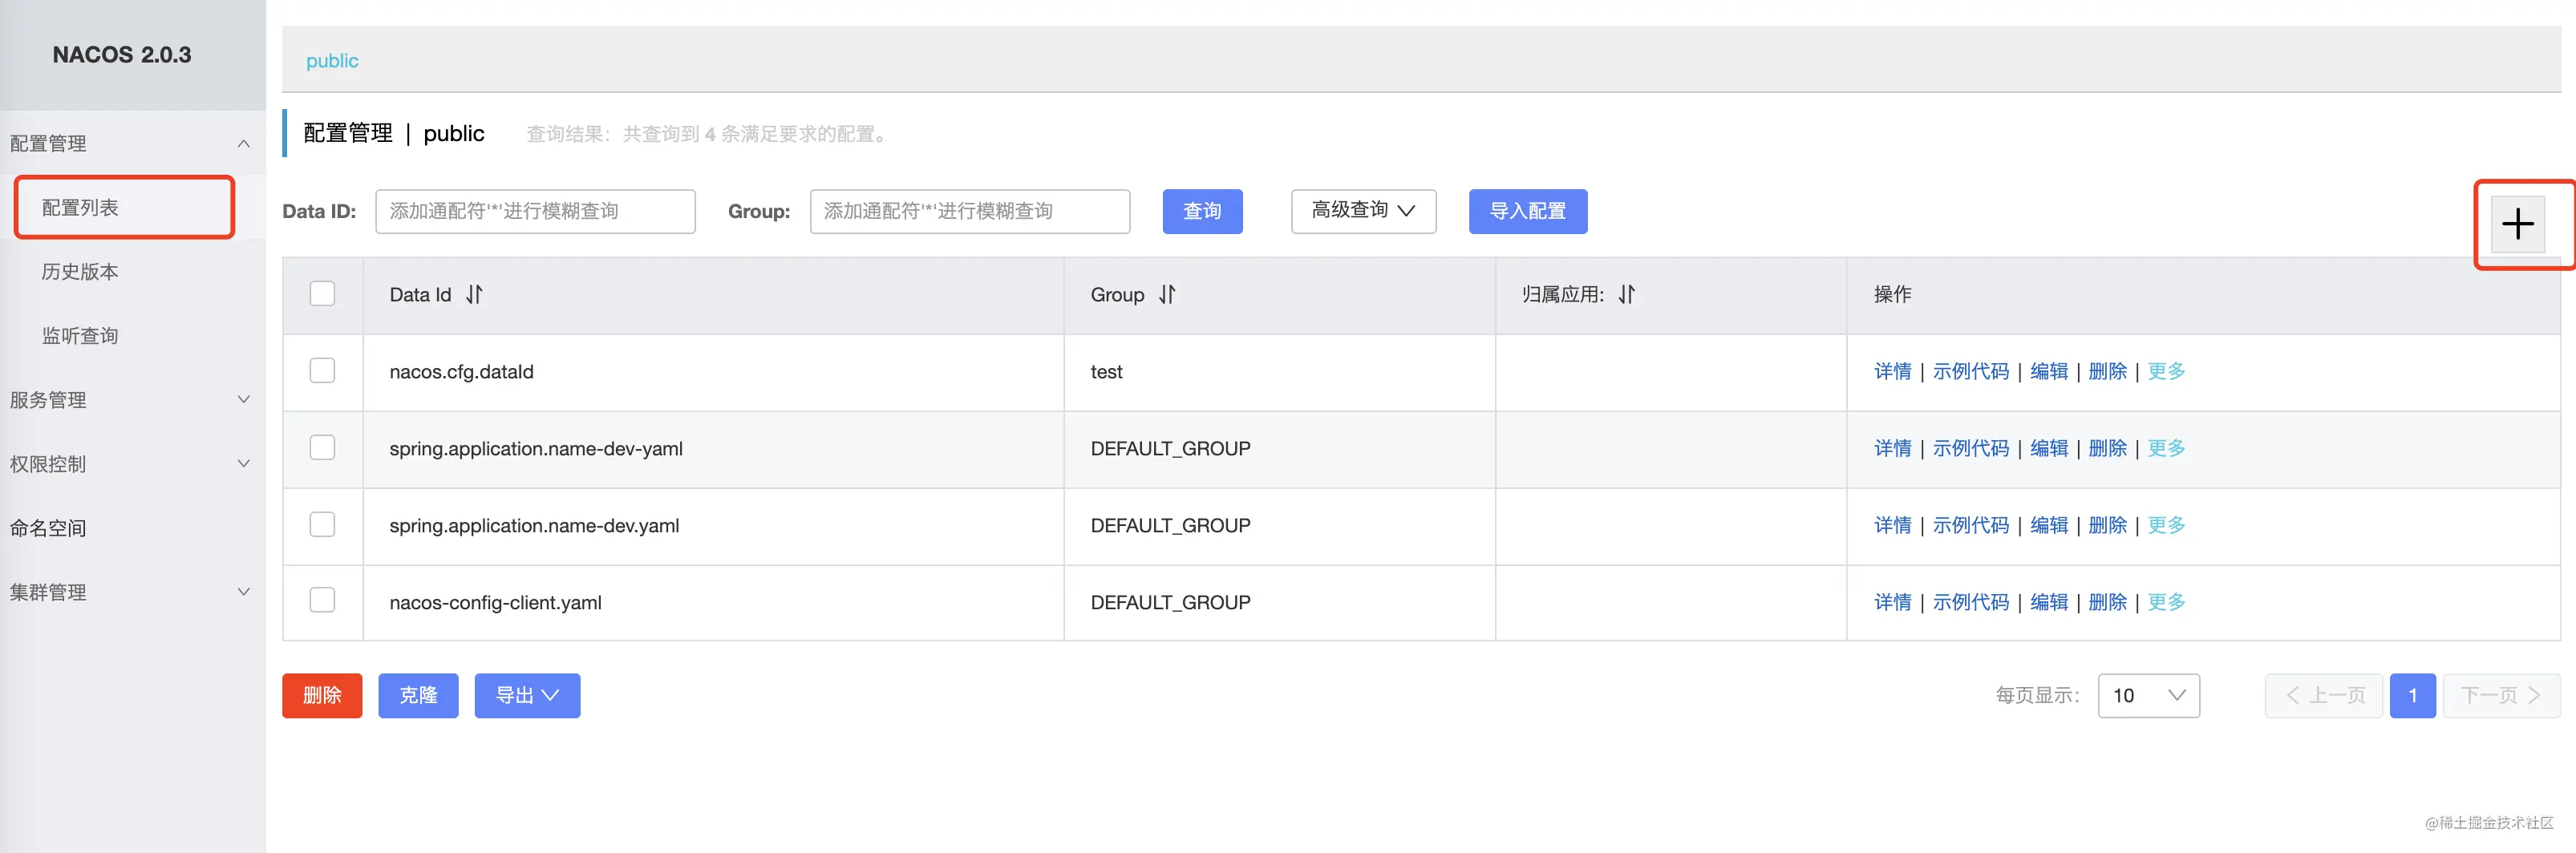Click 更多 for spring.application.name-dev.yaml
Viewport: 2576px width, 853px height.
click(x=2166, y=525)
